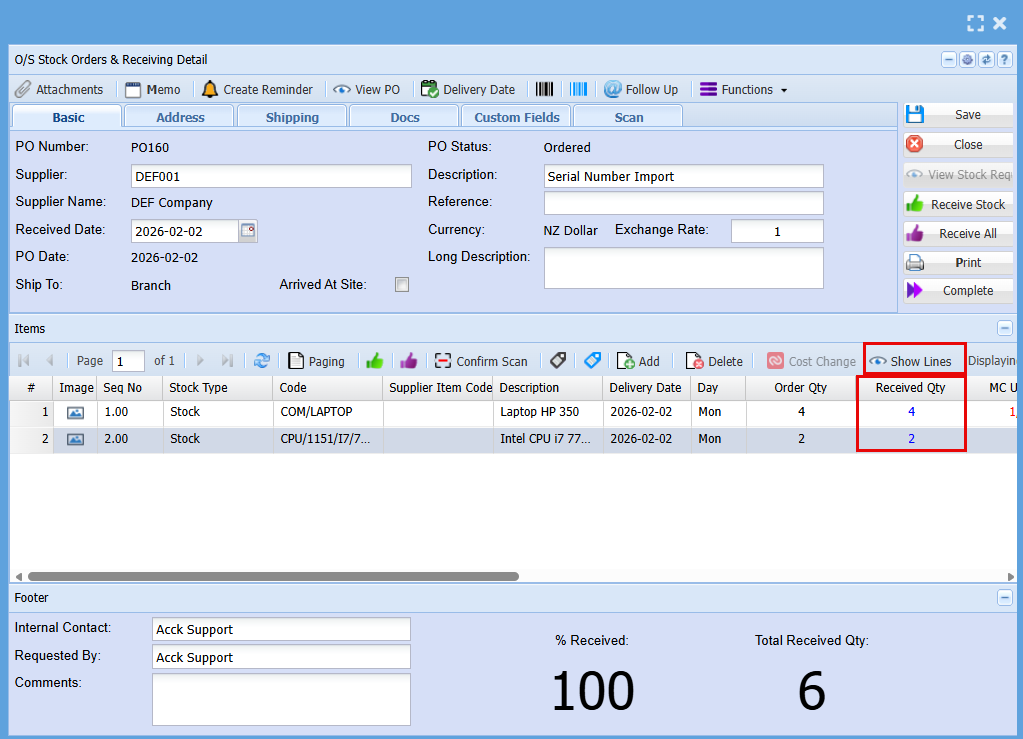Click the green thumbs-up icon in items toolbar
Screen dimensions: 1023x739
click(x=375, y=361)
